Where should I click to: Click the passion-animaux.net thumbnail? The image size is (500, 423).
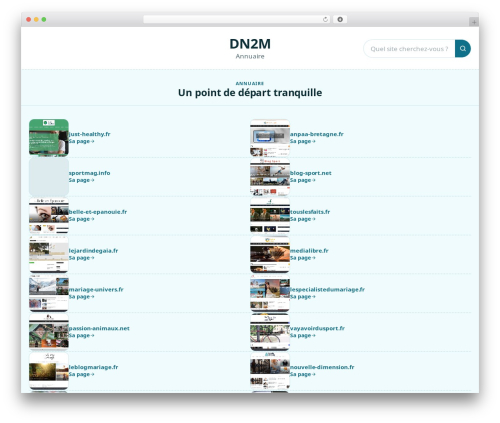coord(49,332)
